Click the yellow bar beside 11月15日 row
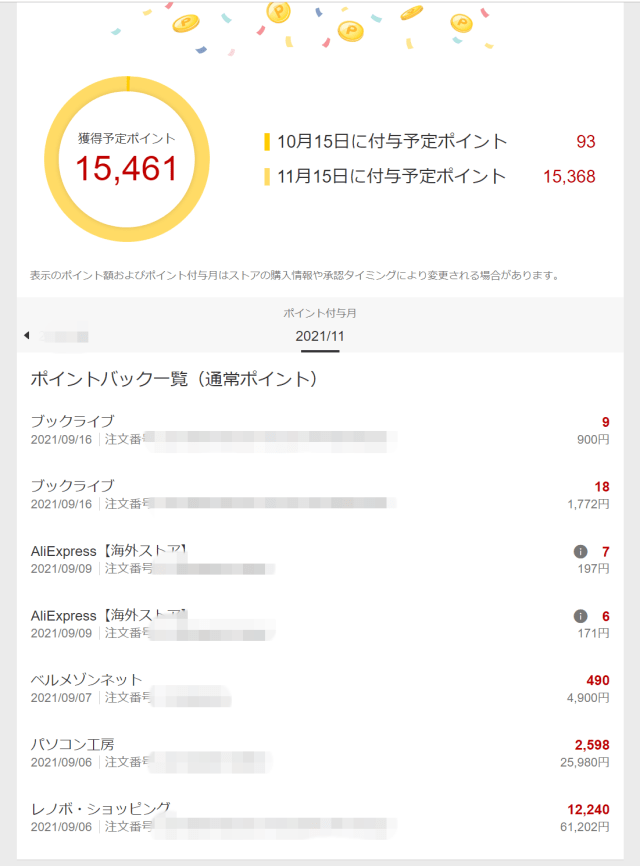The height and width of the screenshot is (866, 640). [x=268, y=176]
